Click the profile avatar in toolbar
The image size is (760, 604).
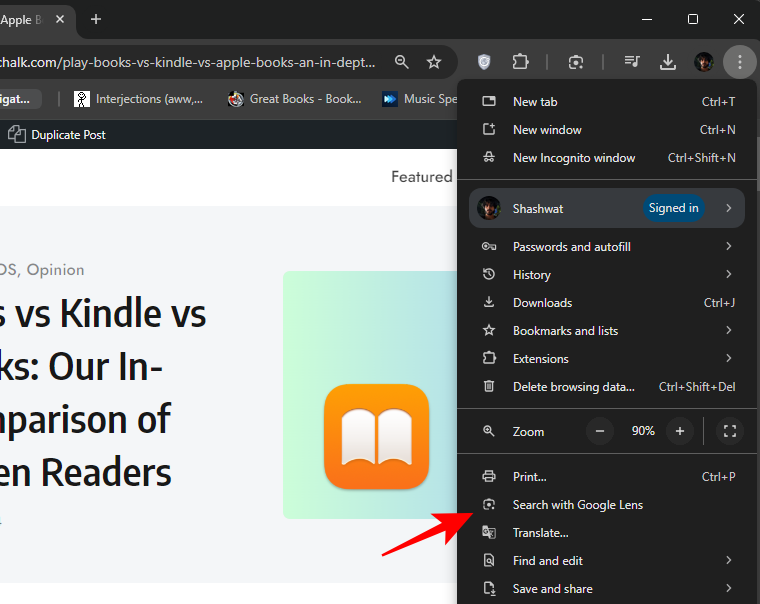click(x=704, y=62)
